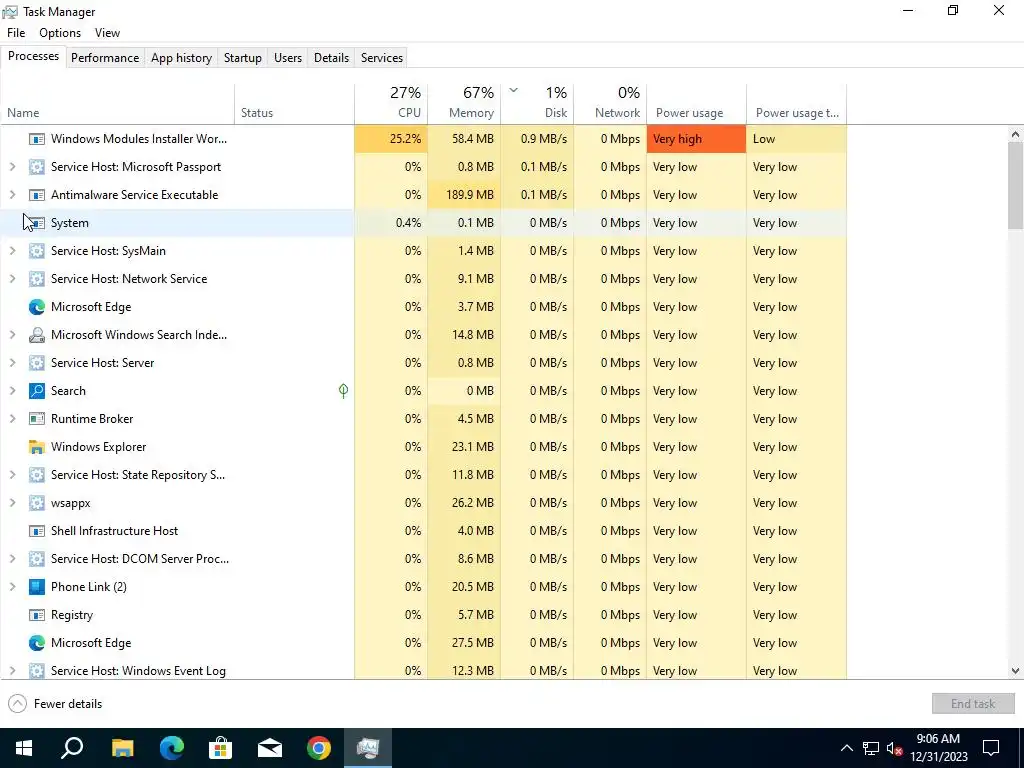Click the Service Host: Network Service gear icon
This screenshot has height=768, width=1024.
coord(37,279)
